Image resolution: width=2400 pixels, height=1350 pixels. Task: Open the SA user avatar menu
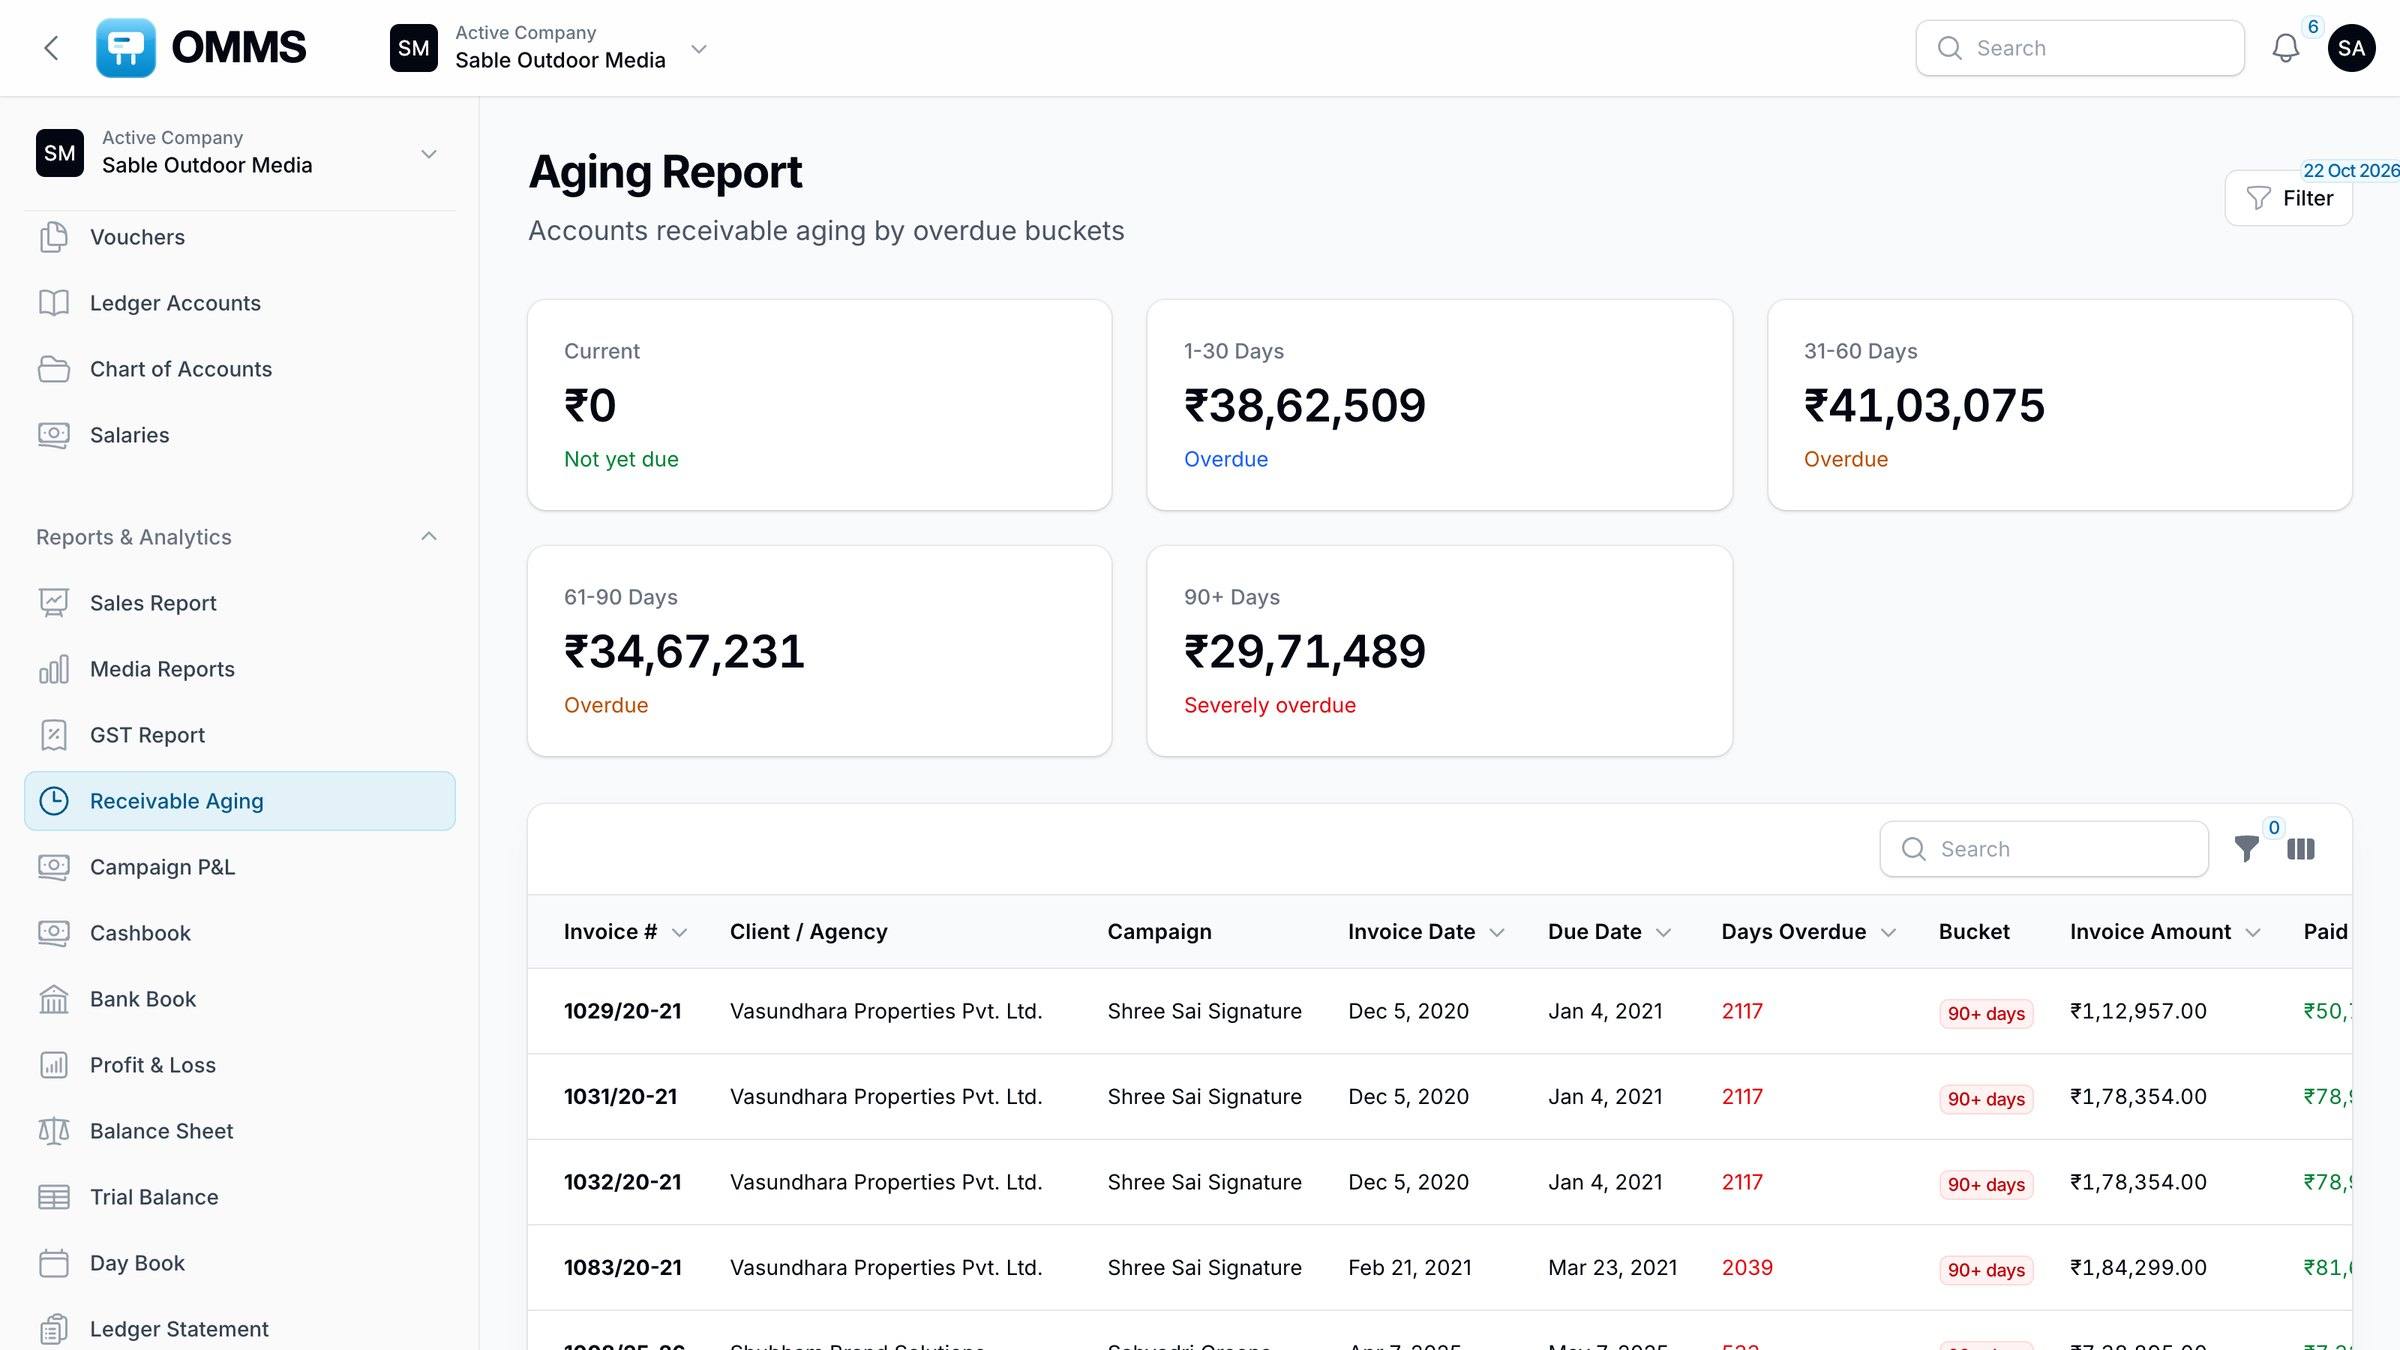point(2351,48)
